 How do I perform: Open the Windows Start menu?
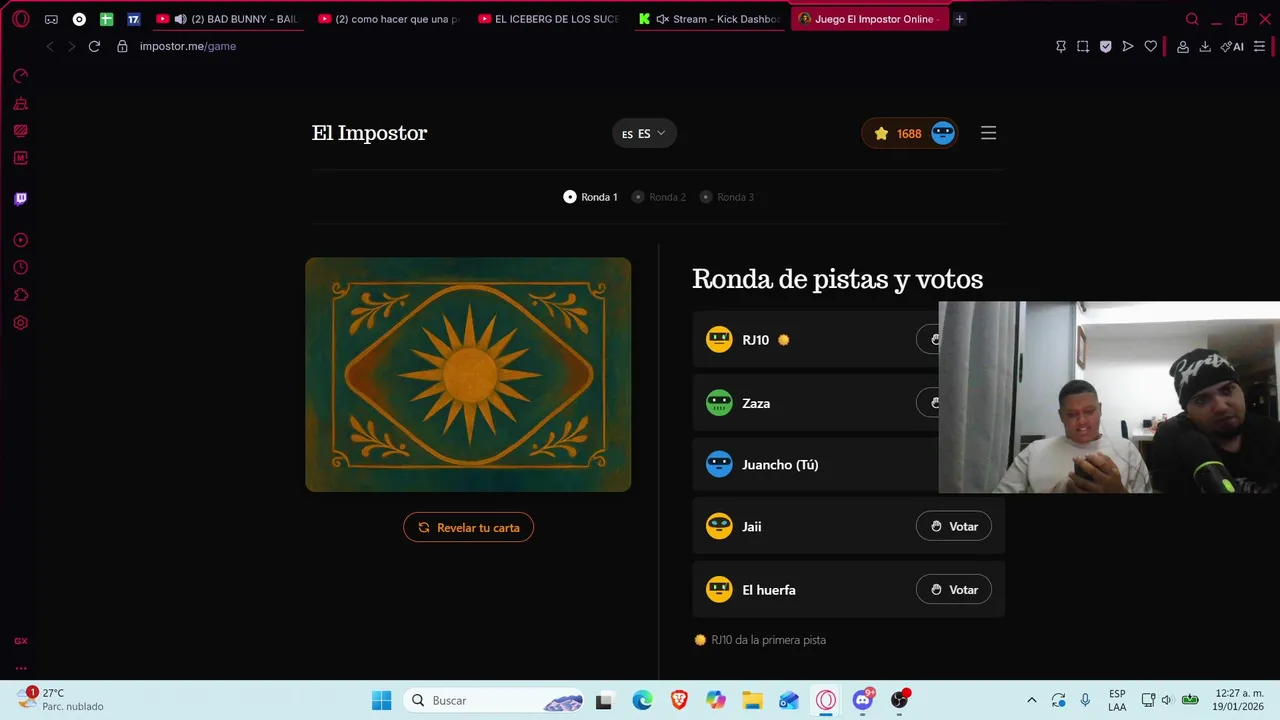click(381, 700)
